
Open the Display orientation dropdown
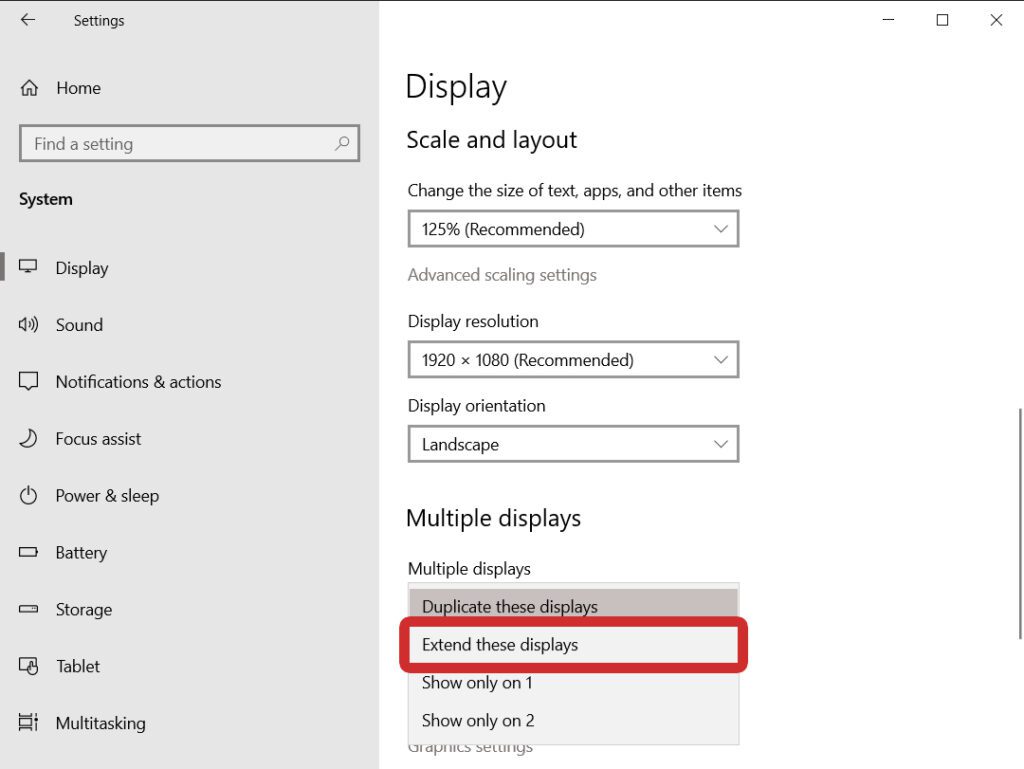click(x=572, y=443)
